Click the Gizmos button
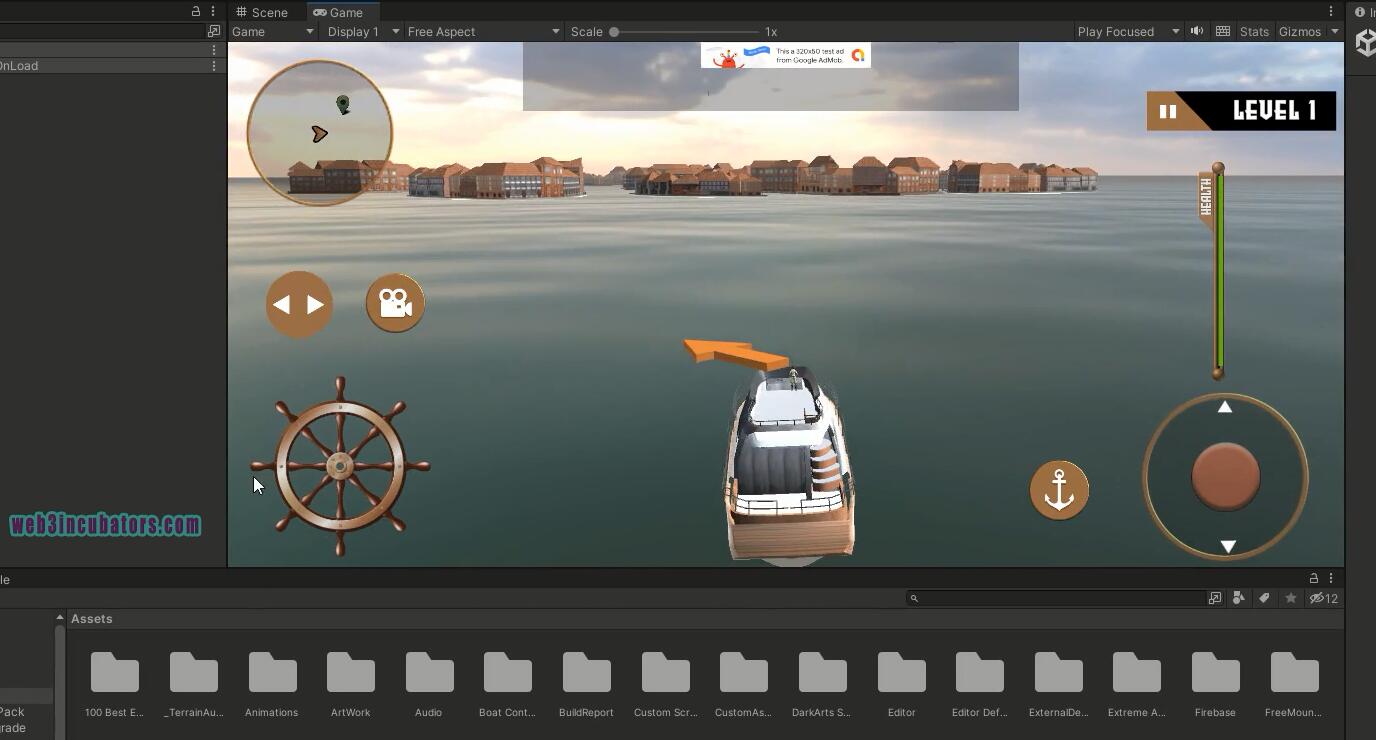 1300,32
